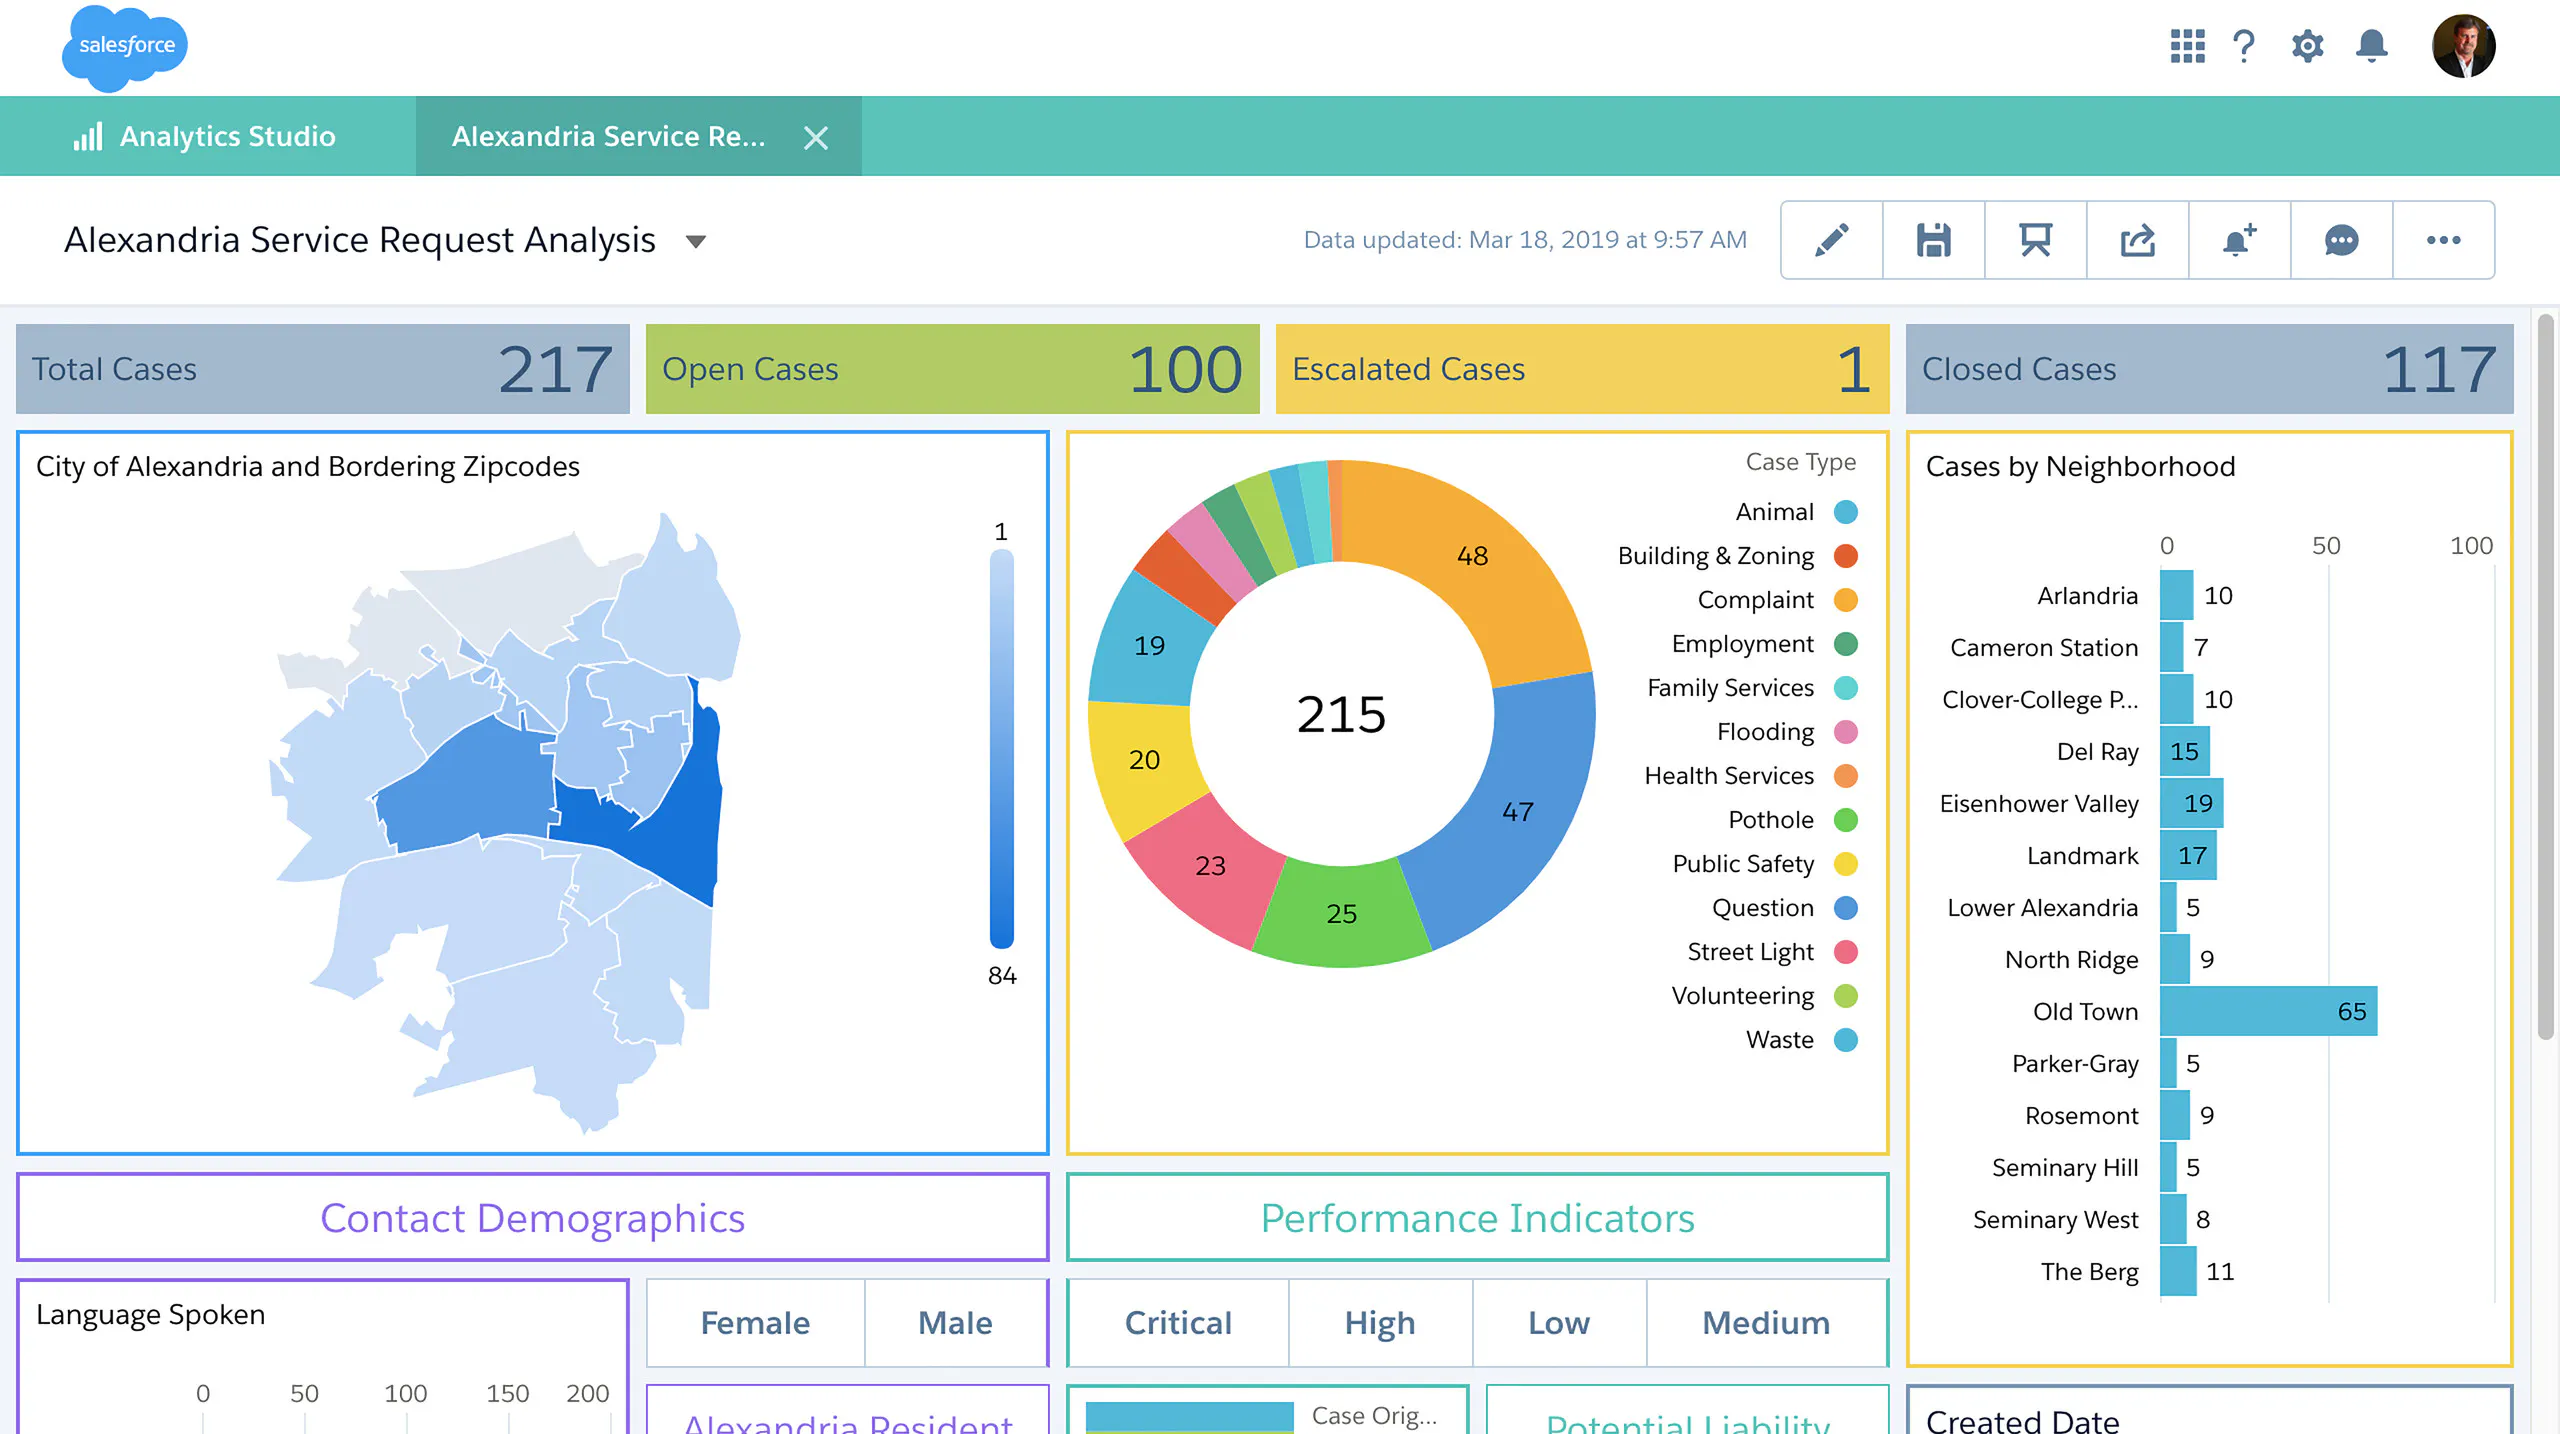Expand the dashboard title dropdown arrow
The width and height of the screenshot is (2560, 1434).
(696, 241)
